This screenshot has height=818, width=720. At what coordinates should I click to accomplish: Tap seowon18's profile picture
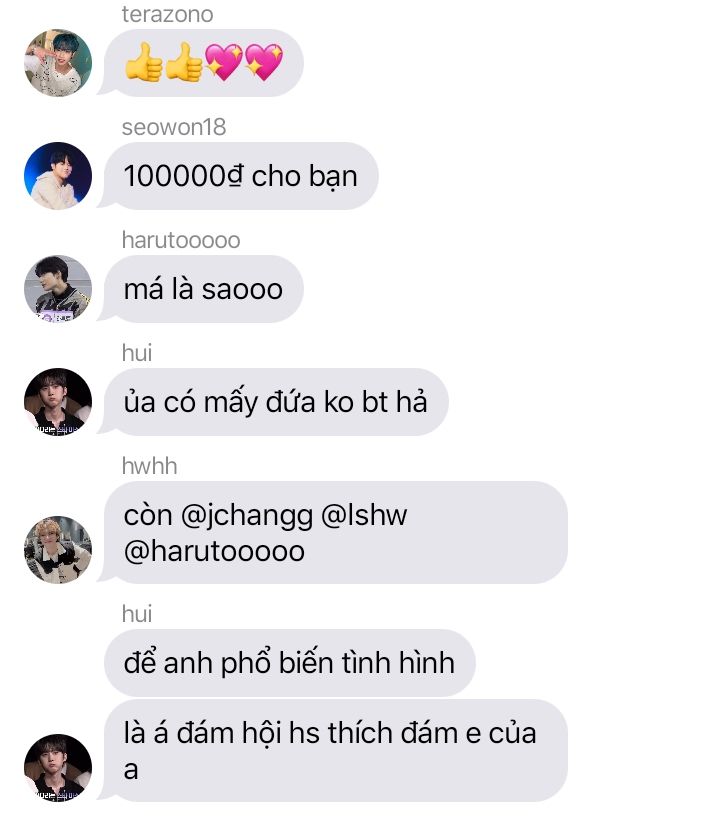click(58, 176)
